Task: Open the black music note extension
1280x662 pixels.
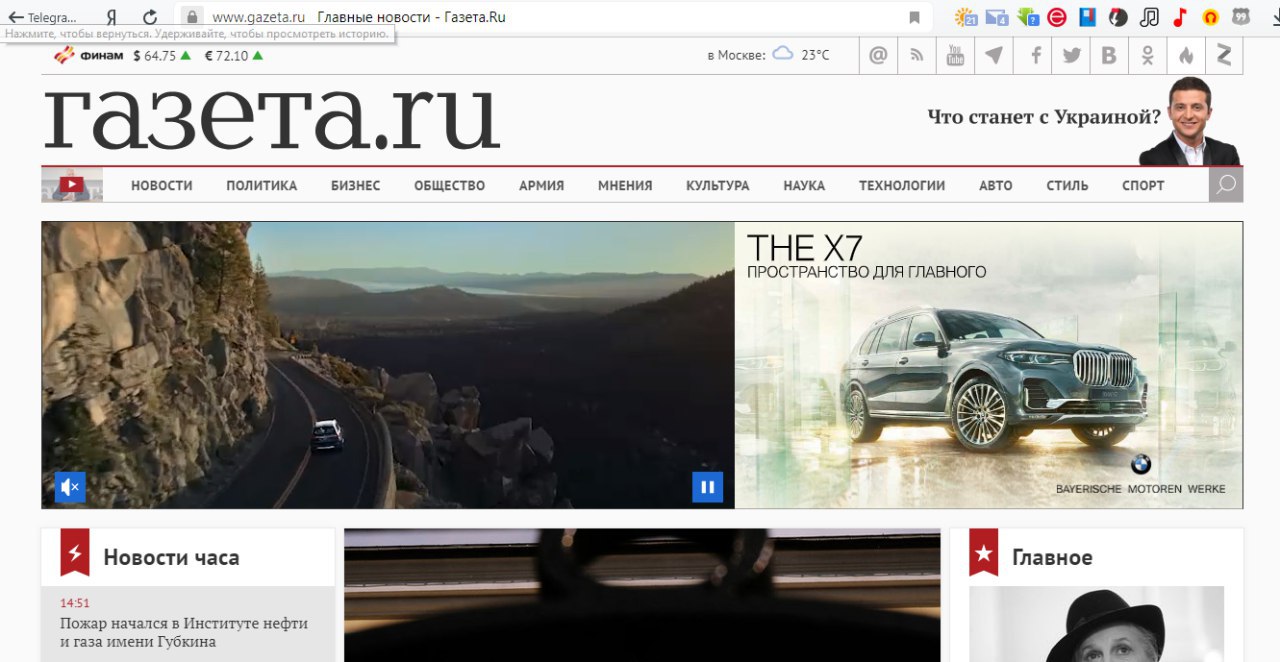Action: 1149,17
